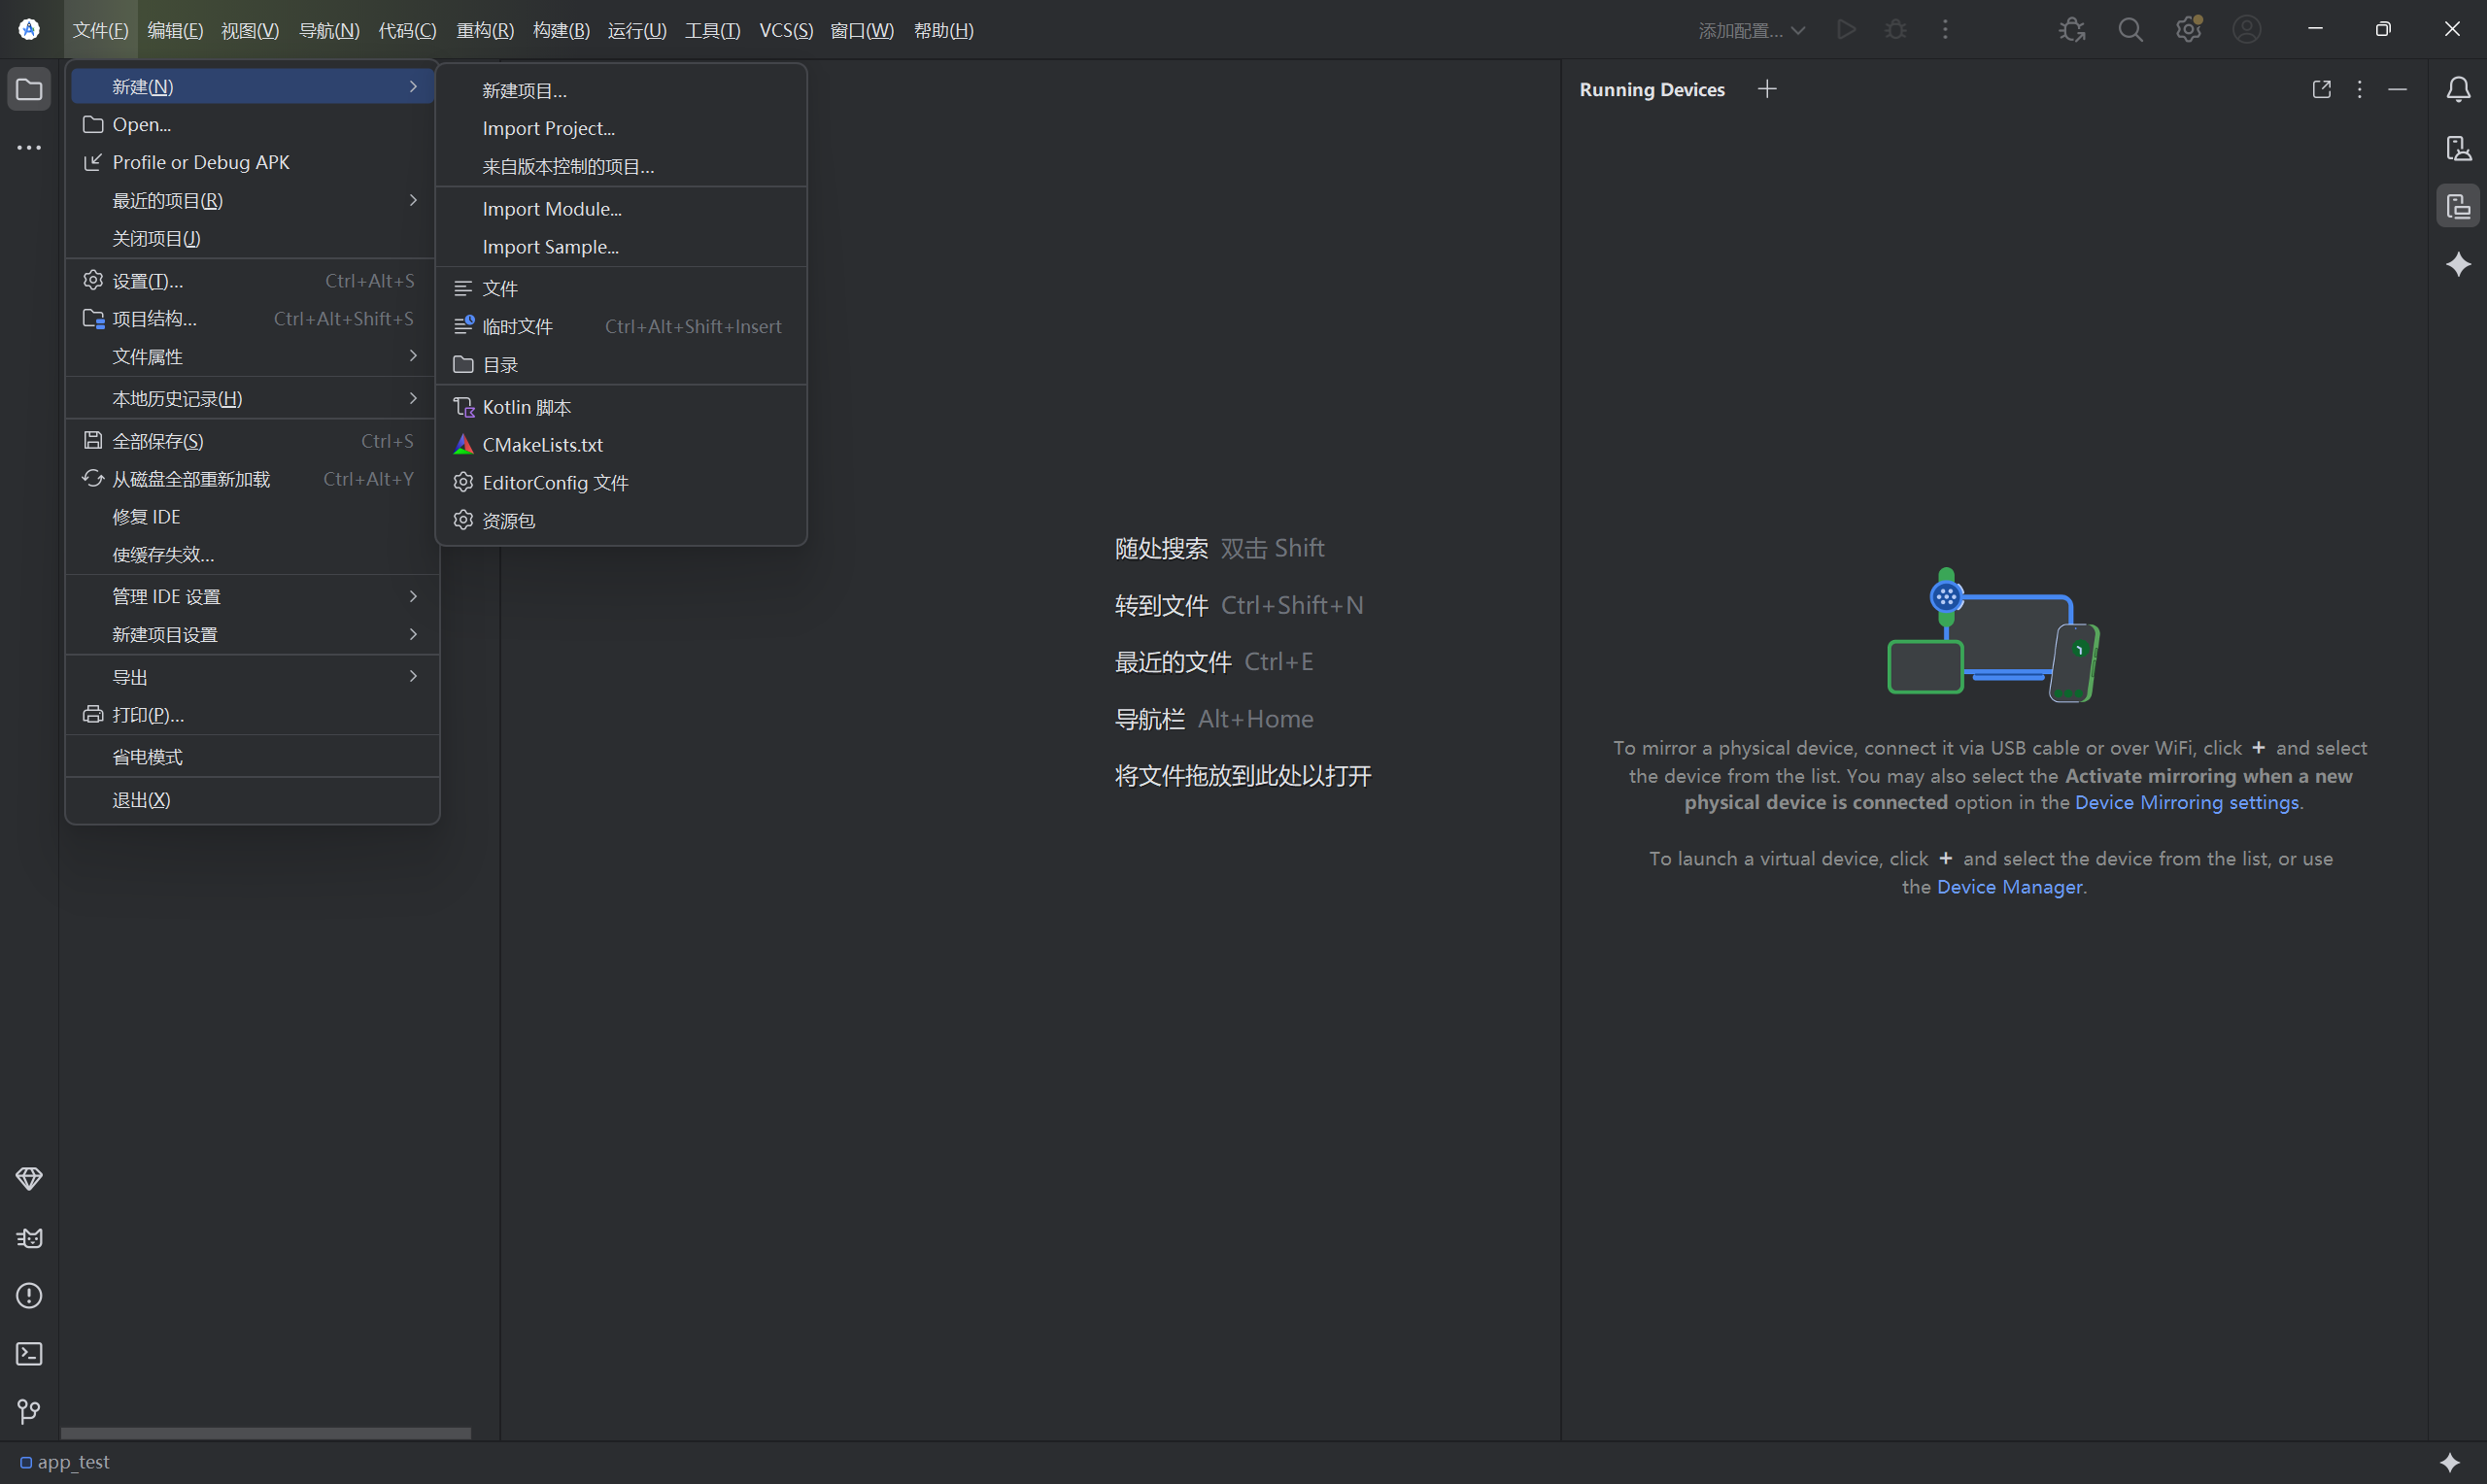Screen dimensions: 2487x1484
Task: Open the Project tool window folder icon
Action: [x=29, y=90]
